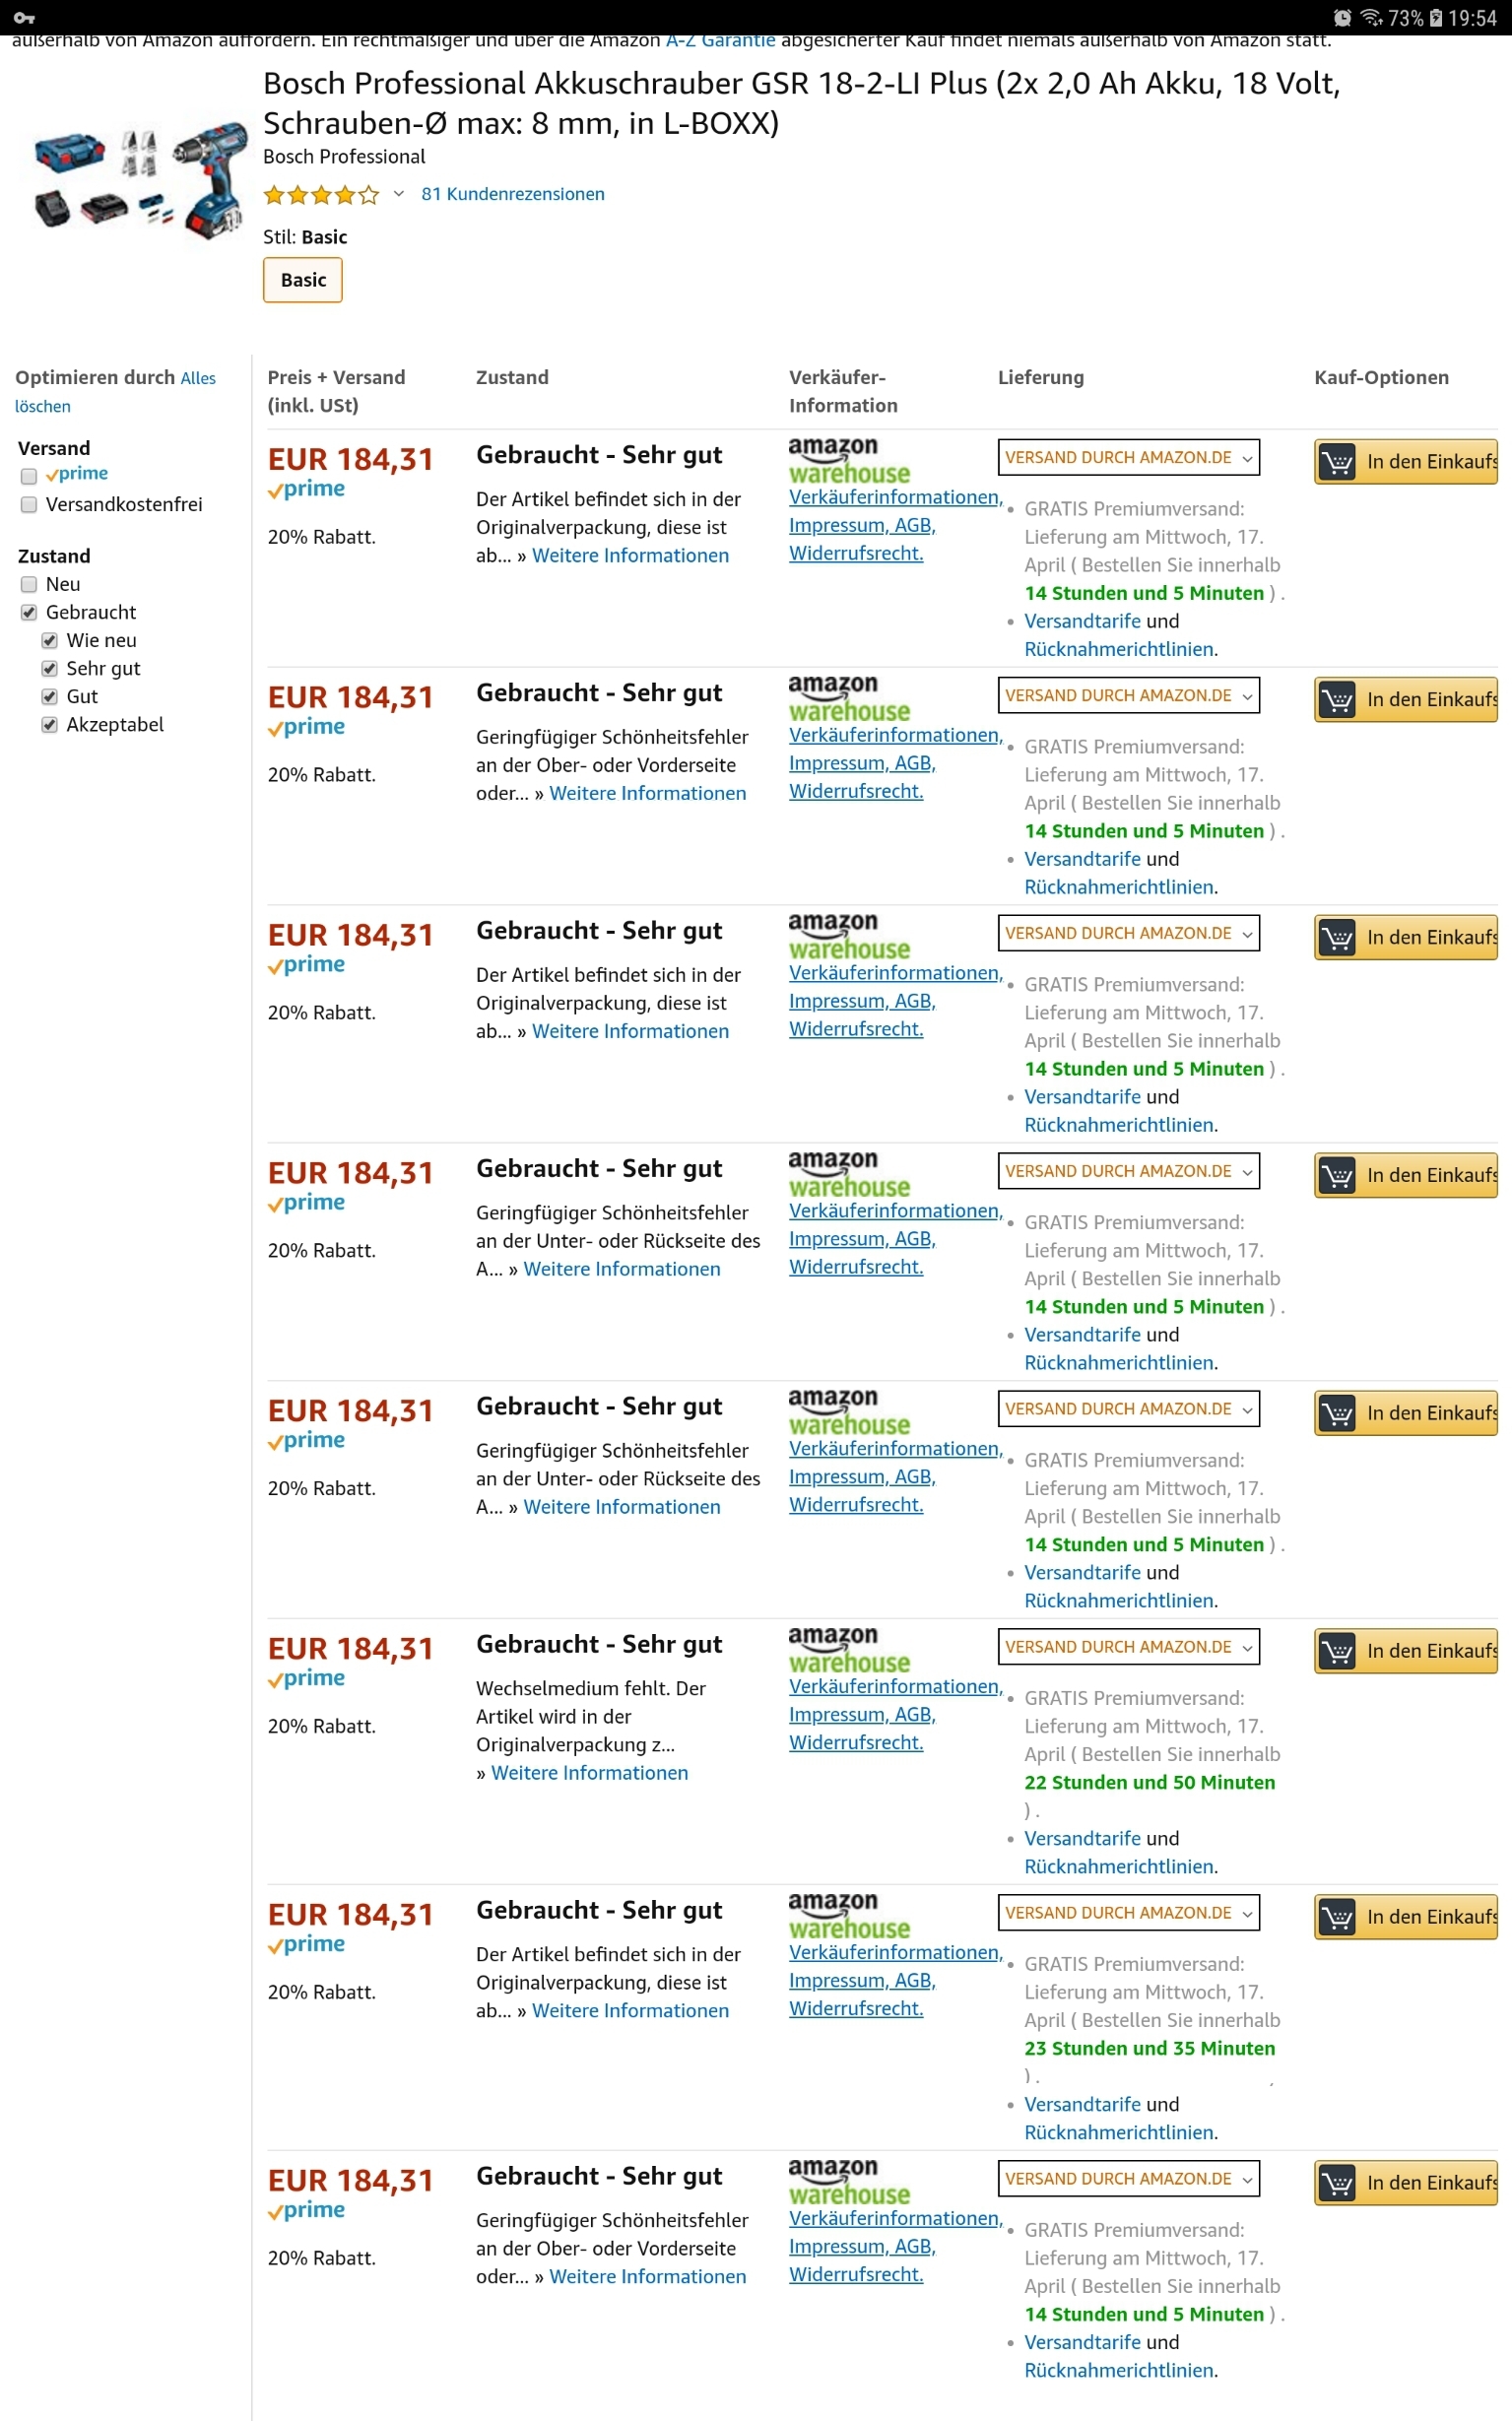
Task: Check the Versandkostenfrei filter
Action: 29,505
